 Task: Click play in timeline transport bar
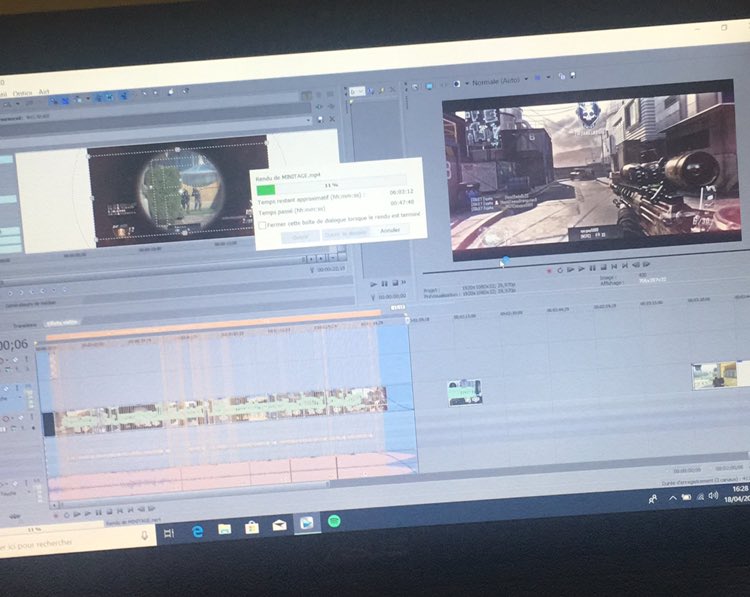88,513
